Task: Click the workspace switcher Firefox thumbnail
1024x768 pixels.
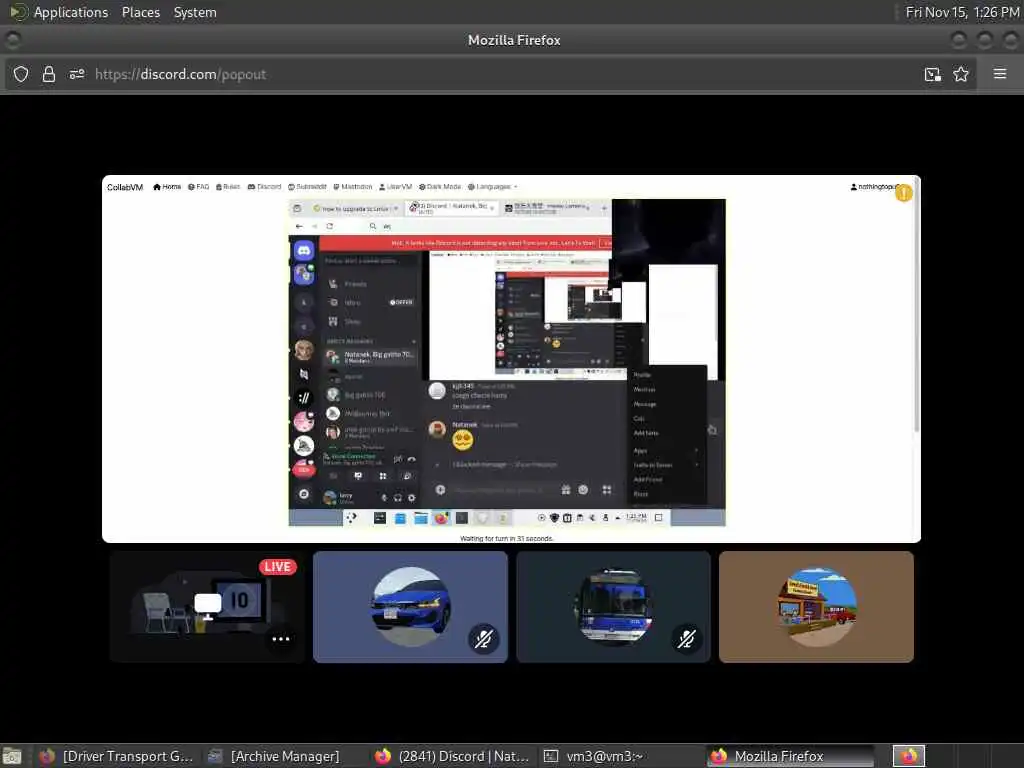Action: click(x=908, y=756)
